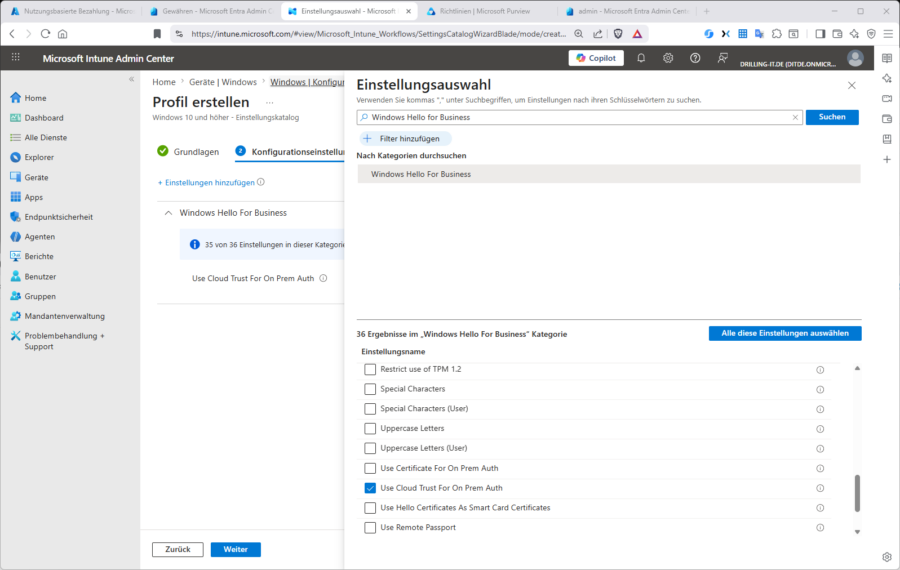
Task: Uncheck Use Cloud Trust For On Prem Auth
Action: click(x=370, y=488)
